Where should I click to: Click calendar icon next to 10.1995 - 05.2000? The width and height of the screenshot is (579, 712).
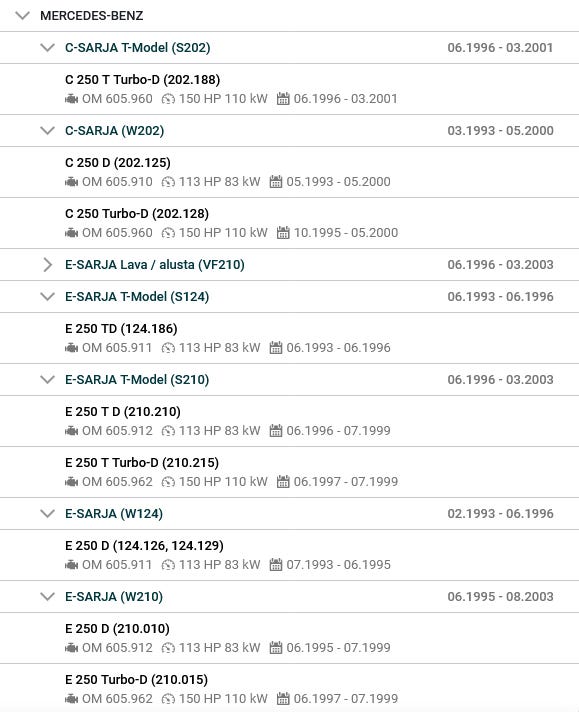click(x=283, y=233)
